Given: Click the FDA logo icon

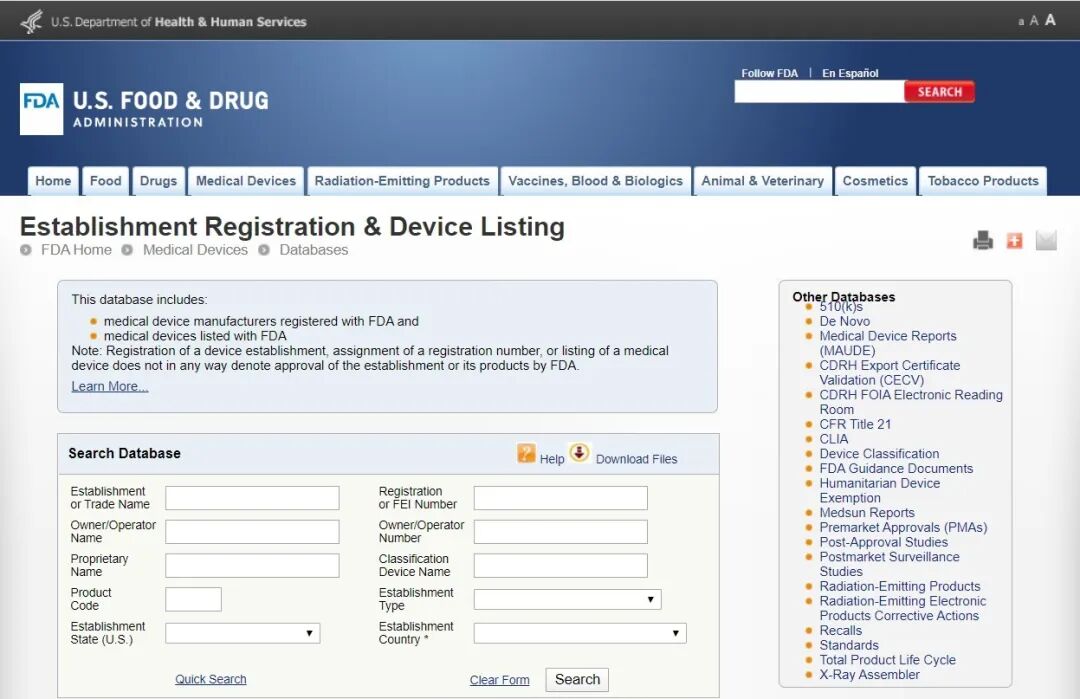Looking at the screenshot, I should click(x=41, y=109).
